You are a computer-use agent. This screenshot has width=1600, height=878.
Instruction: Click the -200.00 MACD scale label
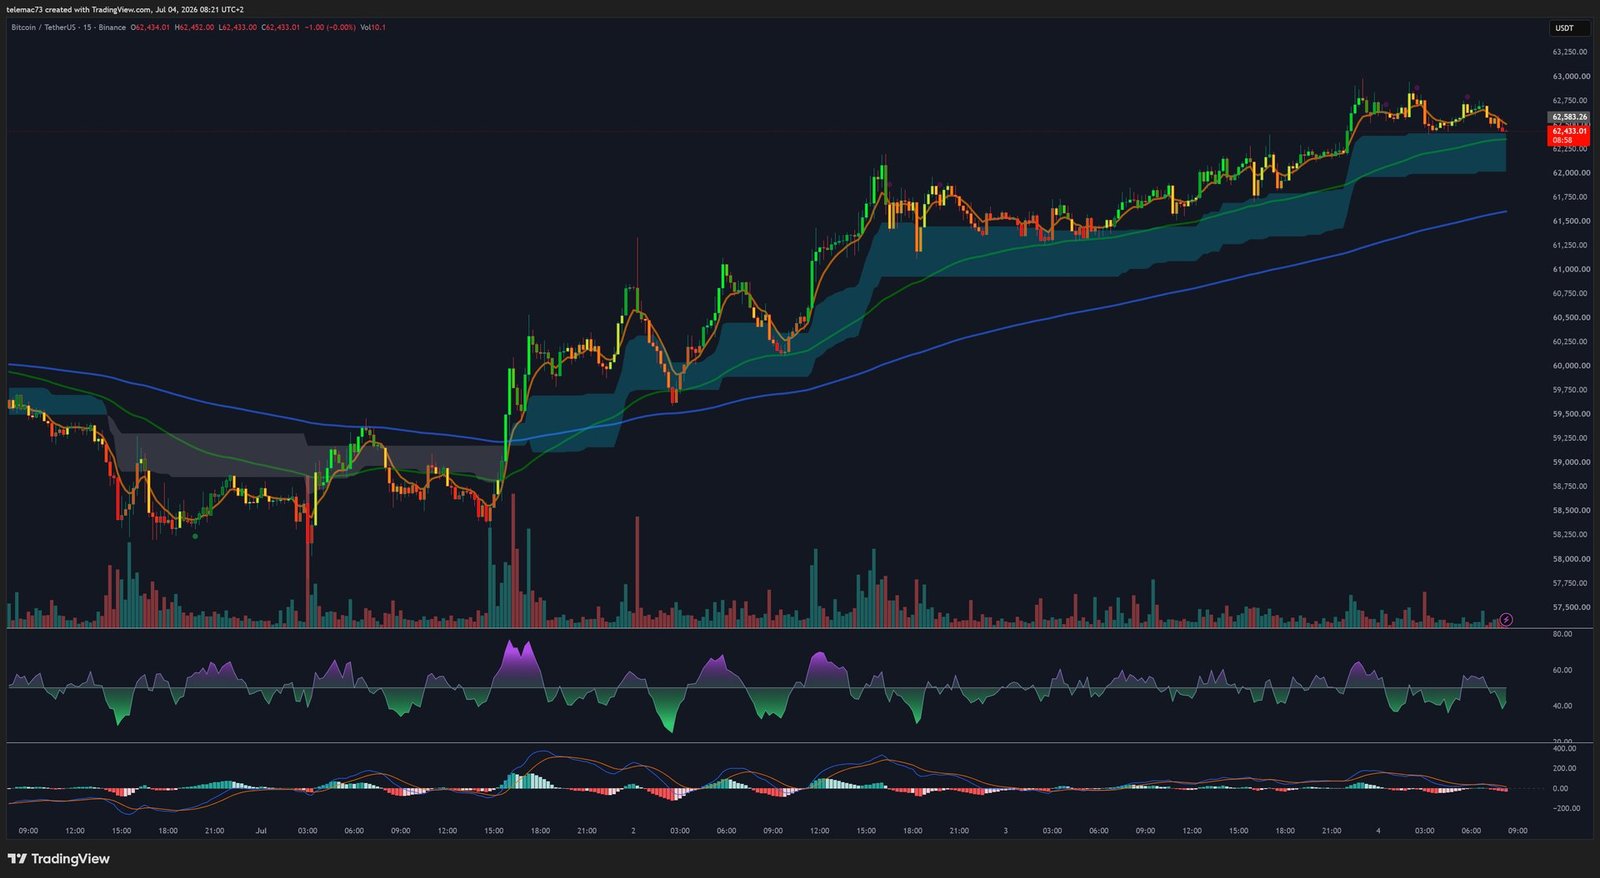(x=1566, y=808)
